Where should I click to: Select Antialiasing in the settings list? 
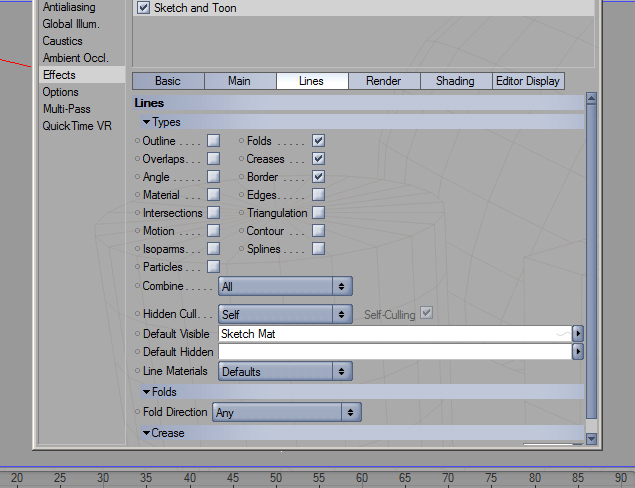69,7
